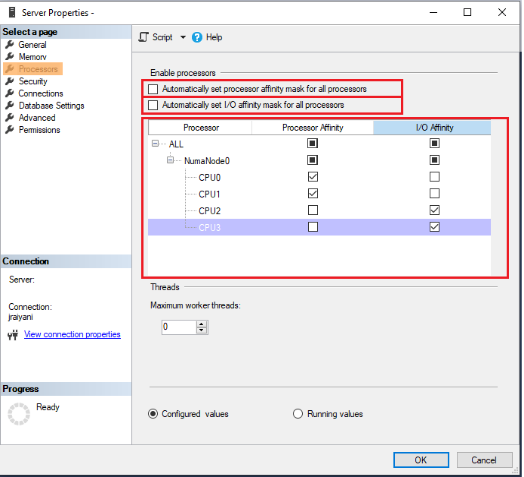
Task: Open Database Settings page
Action: 51,106
